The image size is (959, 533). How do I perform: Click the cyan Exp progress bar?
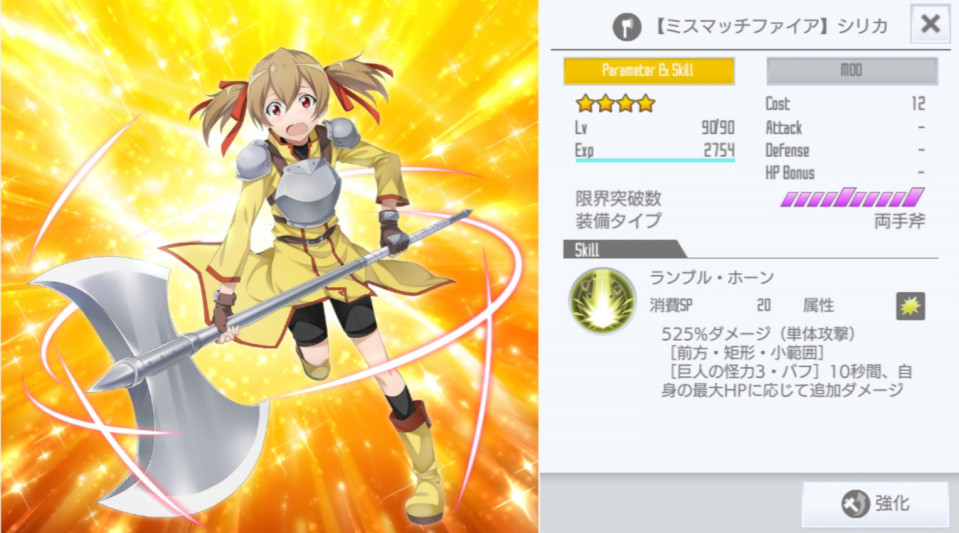pyautogui.click(x=654, y=160)
